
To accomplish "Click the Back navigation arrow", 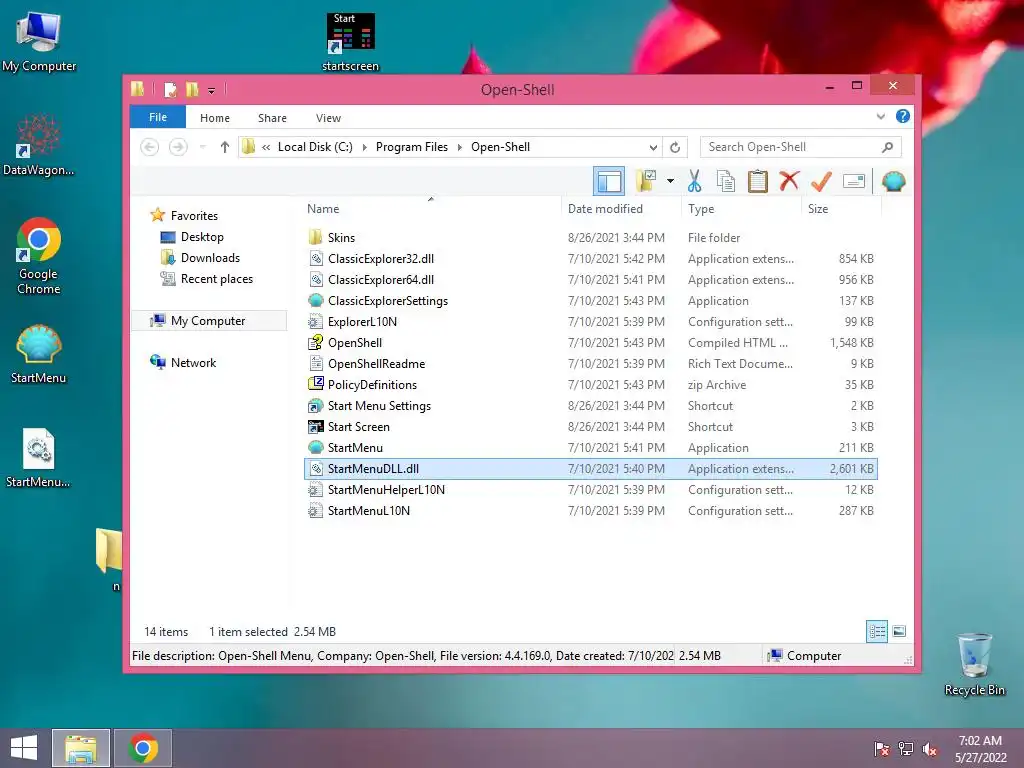I will tap(150, 147).
